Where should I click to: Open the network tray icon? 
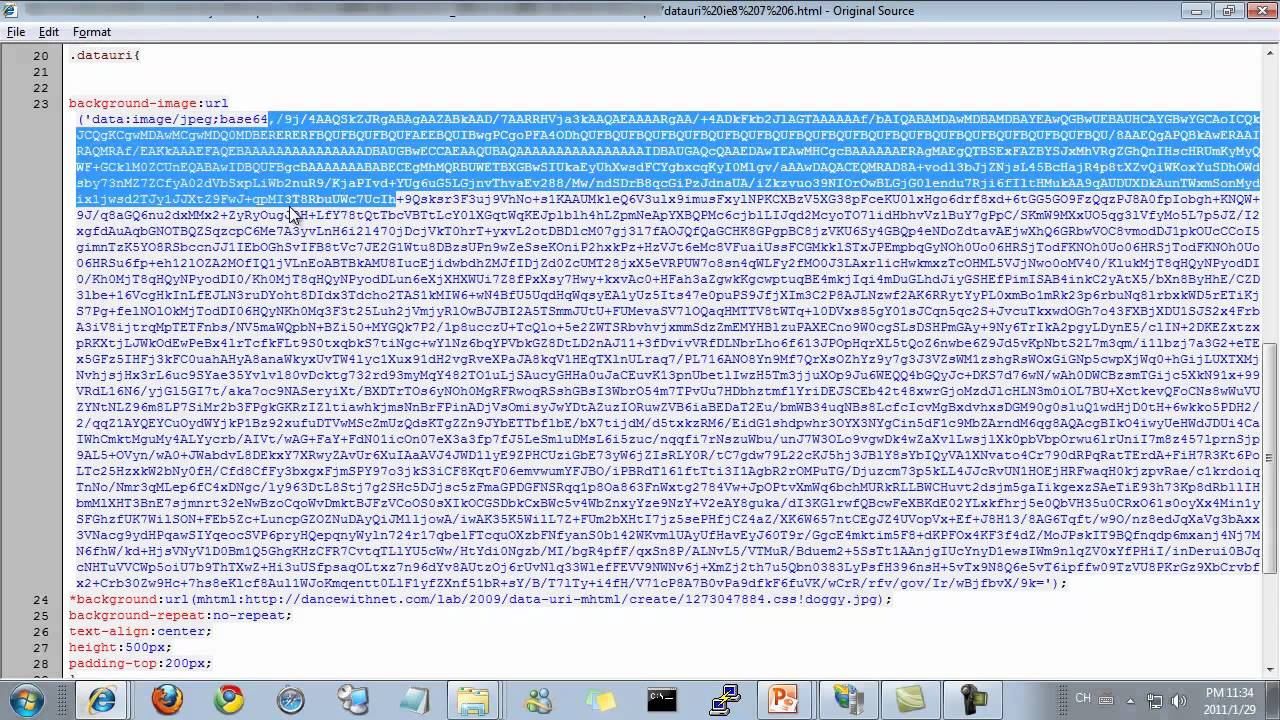tap(1154, 700)
